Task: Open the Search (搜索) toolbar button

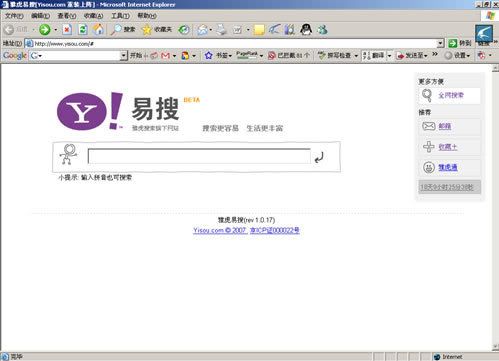Action: pos(123,30)
